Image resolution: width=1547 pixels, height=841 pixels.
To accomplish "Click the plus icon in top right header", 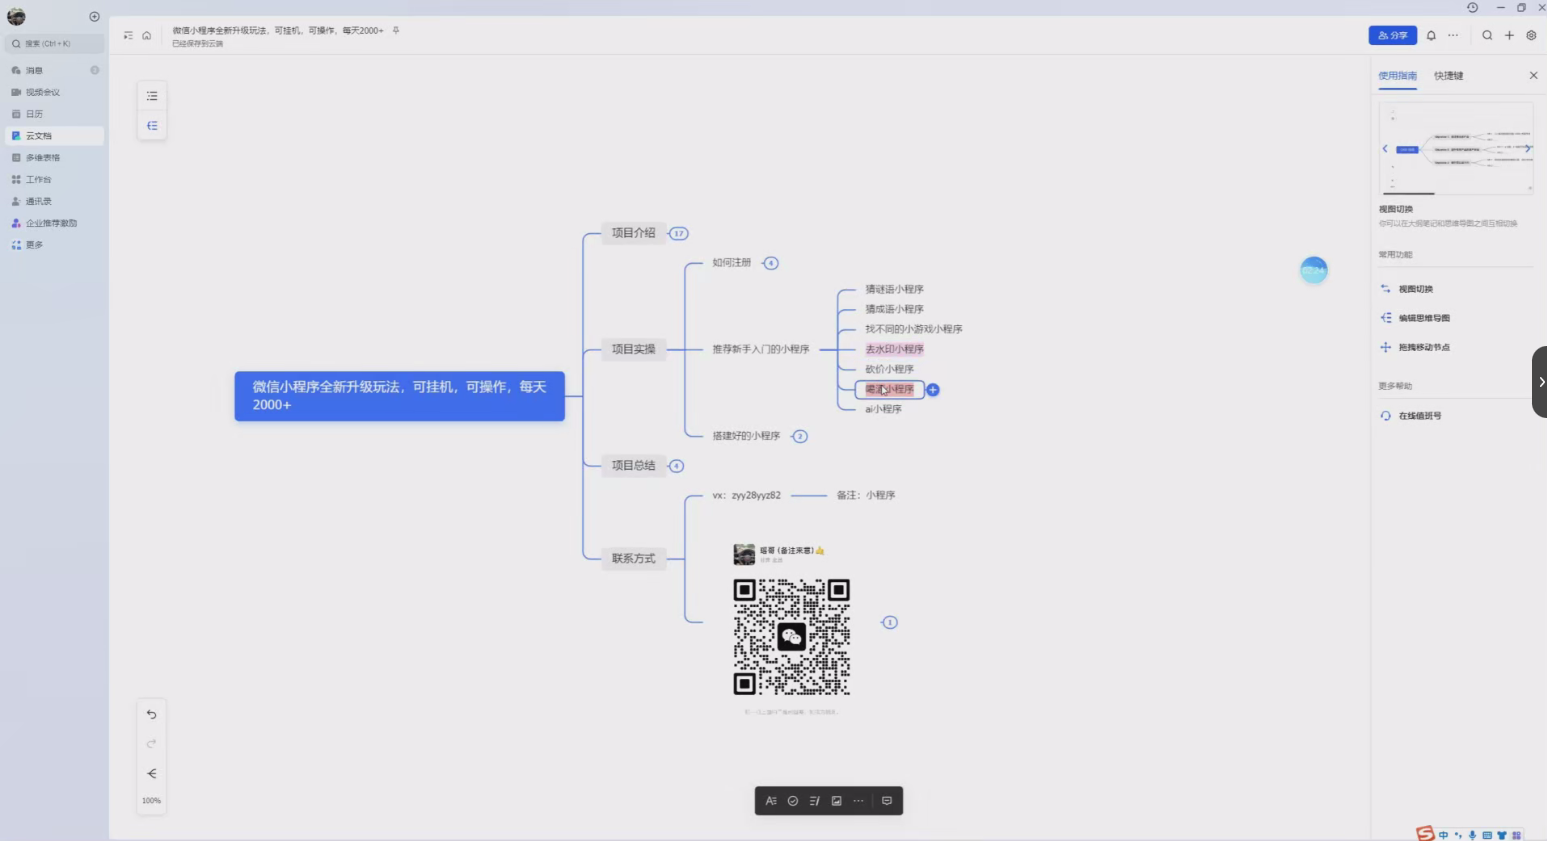I will pyautogui.click(x=1509, y=35).
